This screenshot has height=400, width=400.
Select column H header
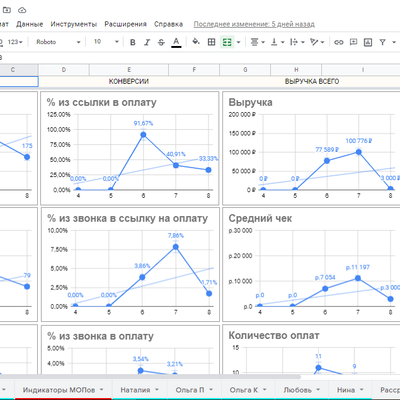click(296, 70)
